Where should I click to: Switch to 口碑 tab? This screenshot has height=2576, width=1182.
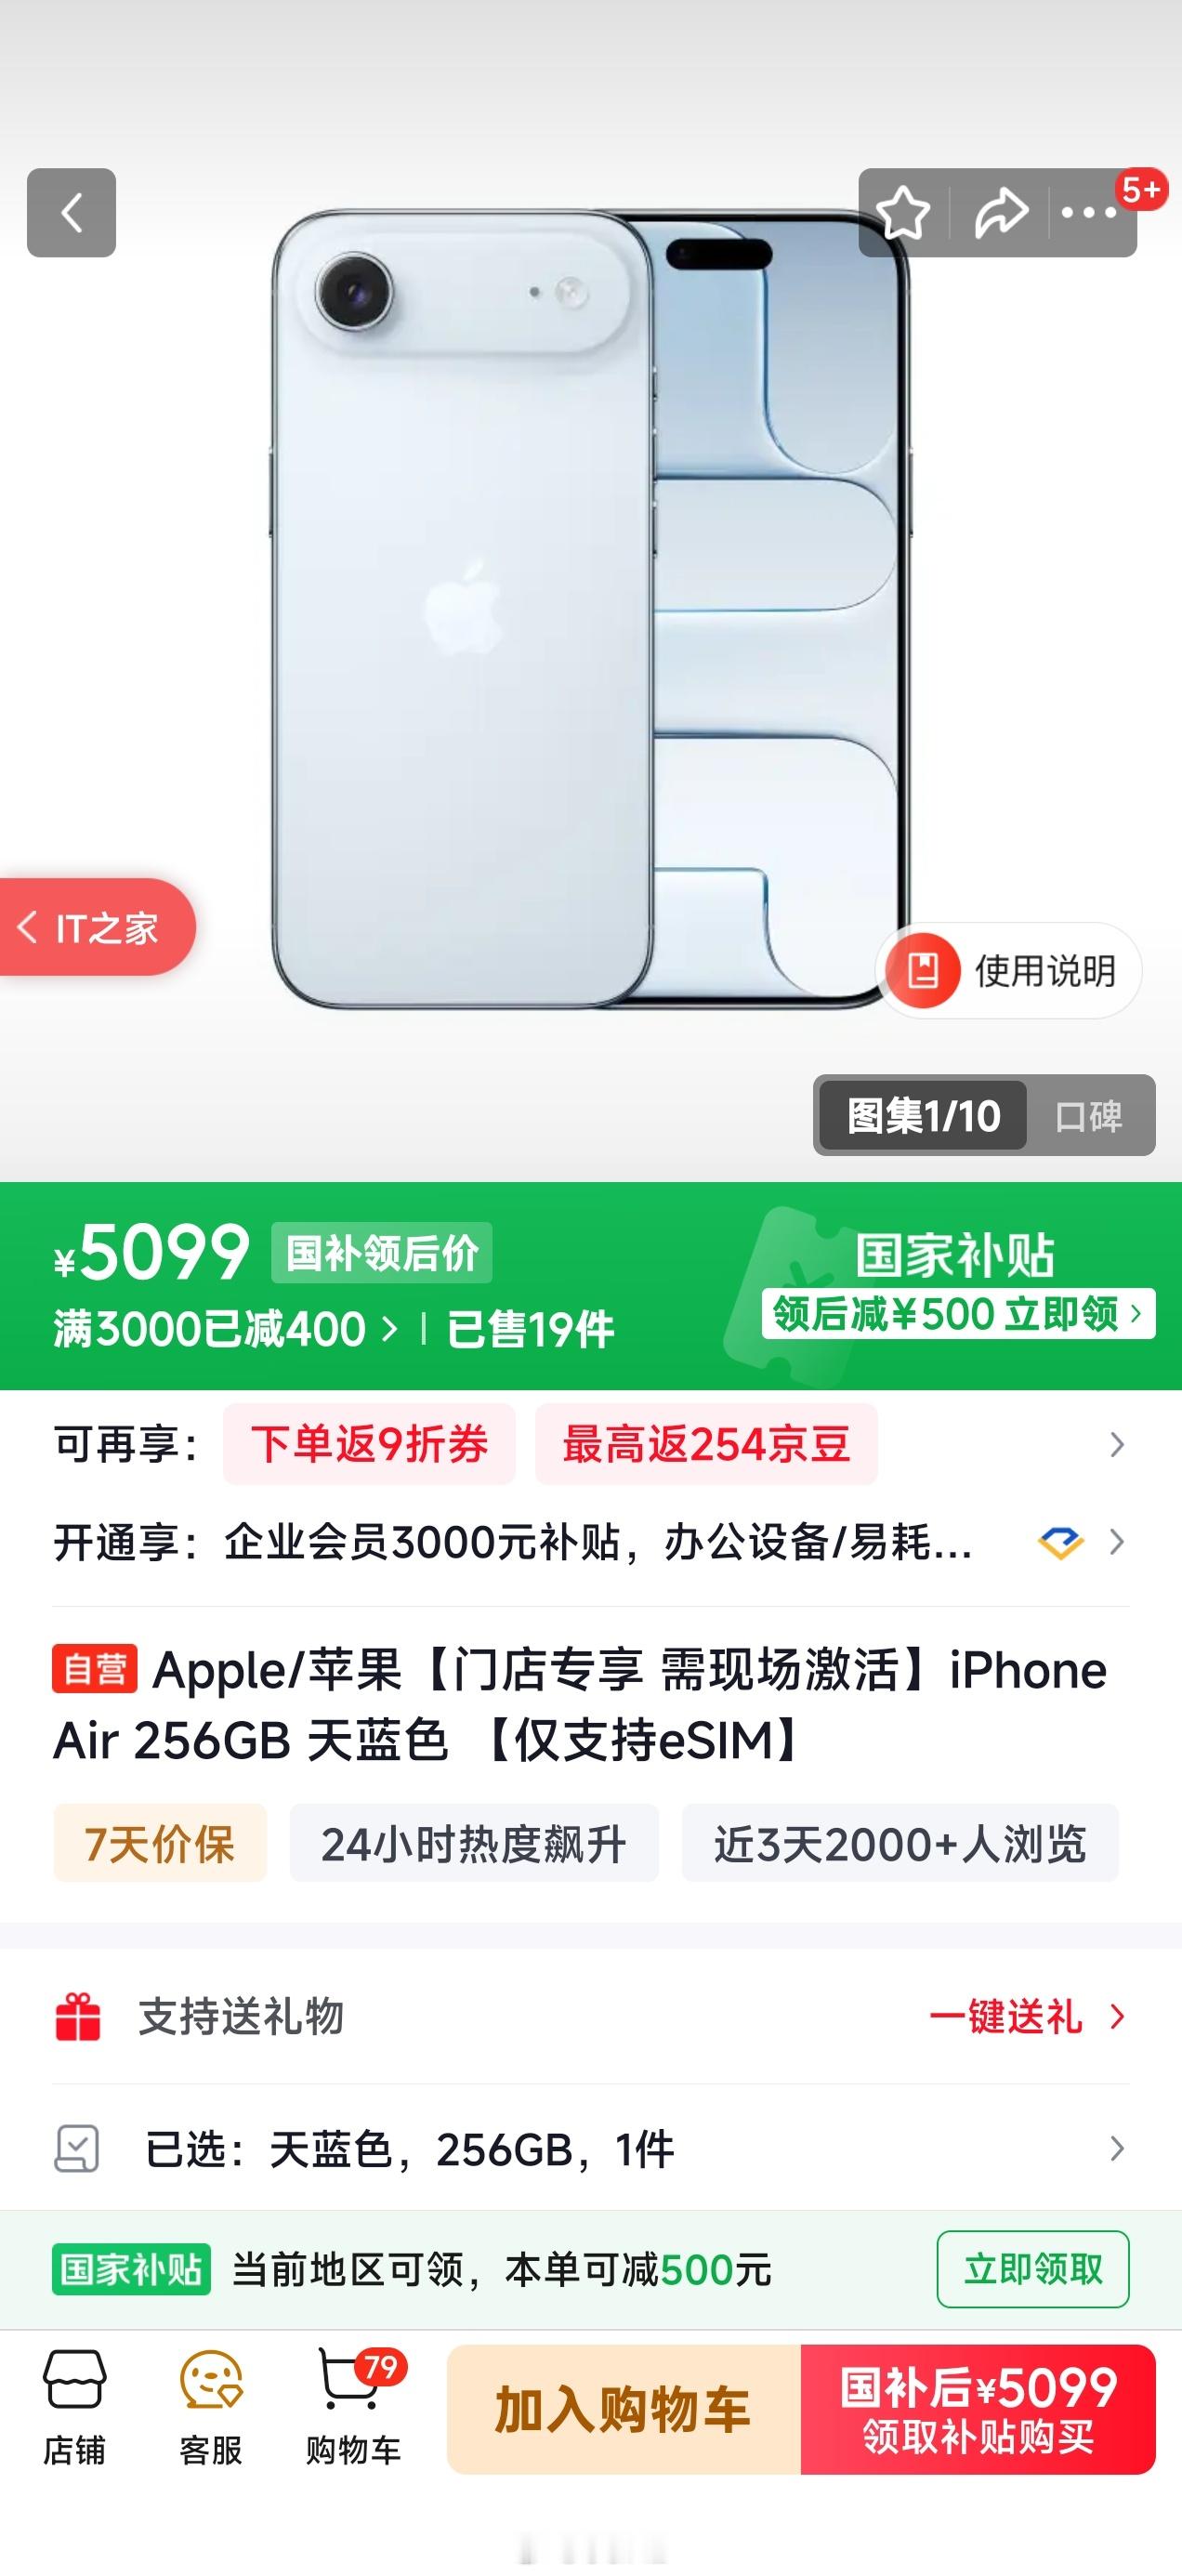1089,1116
